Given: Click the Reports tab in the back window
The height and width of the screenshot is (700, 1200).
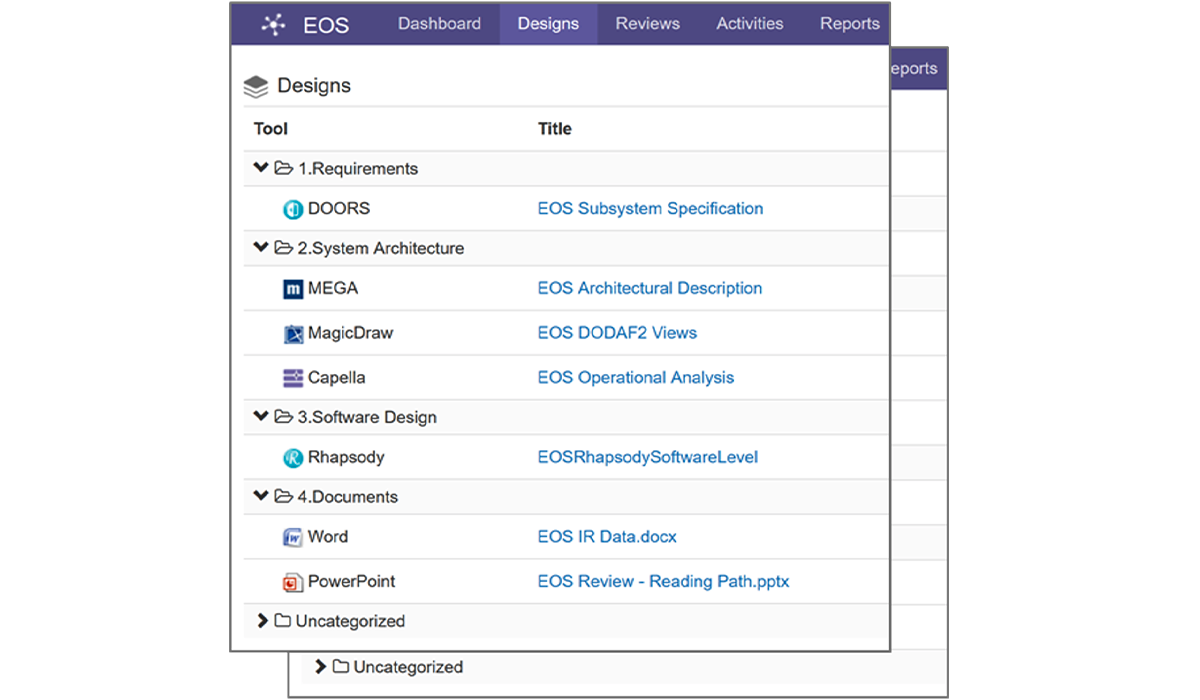Looking at the screenshot, I should (x=913, y=69).
